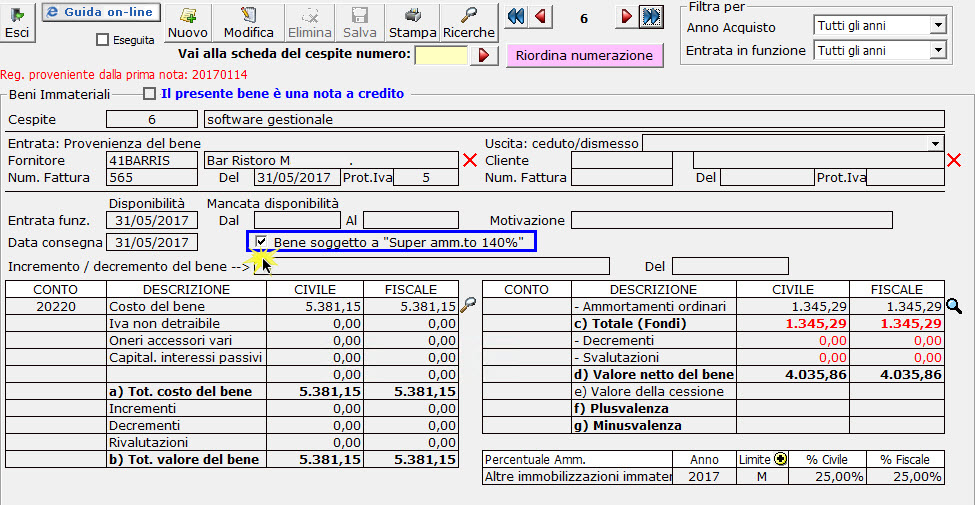
Task: Click the Cliente code field
Action: point(621,160)
